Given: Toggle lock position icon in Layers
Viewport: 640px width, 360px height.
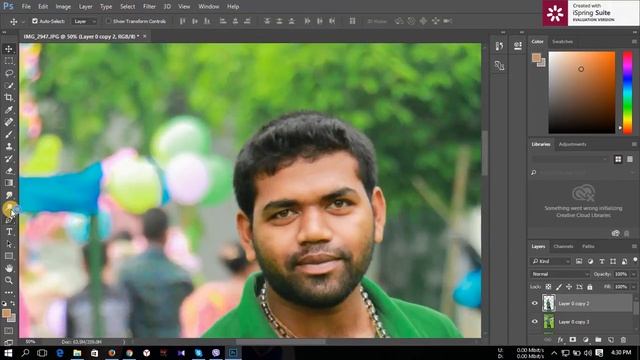Looking at the screenshot, I should pos(569,287).
